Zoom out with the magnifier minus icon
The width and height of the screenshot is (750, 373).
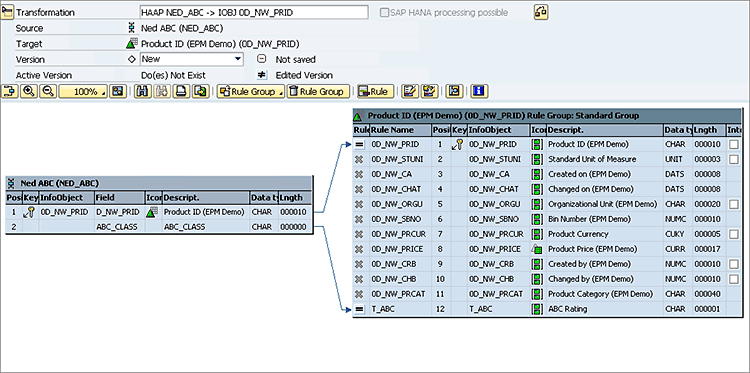(x=48, y=91)
